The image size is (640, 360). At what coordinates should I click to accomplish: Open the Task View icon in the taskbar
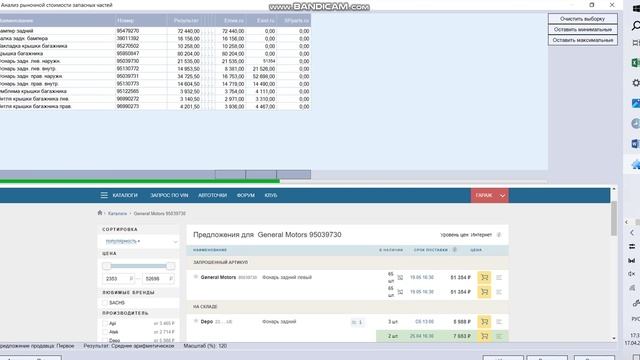(636, 43)
